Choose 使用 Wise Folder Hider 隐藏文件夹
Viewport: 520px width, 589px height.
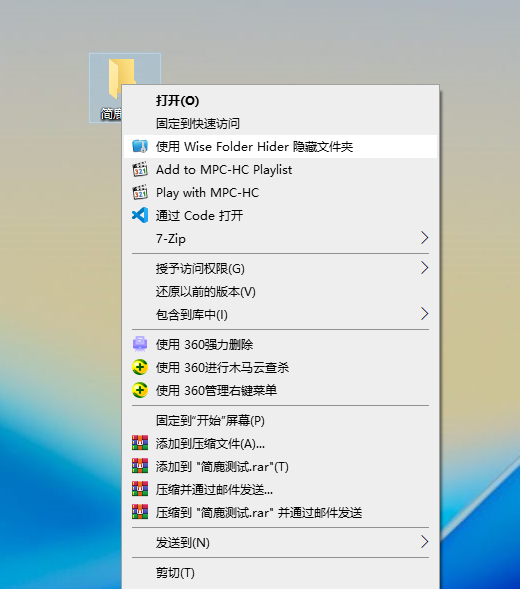click(281, 146)
